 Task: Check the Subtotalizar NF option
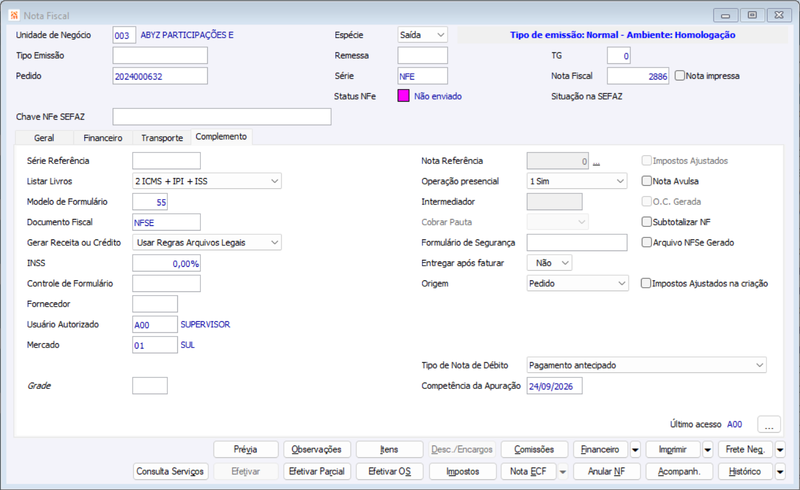(646, 222)
